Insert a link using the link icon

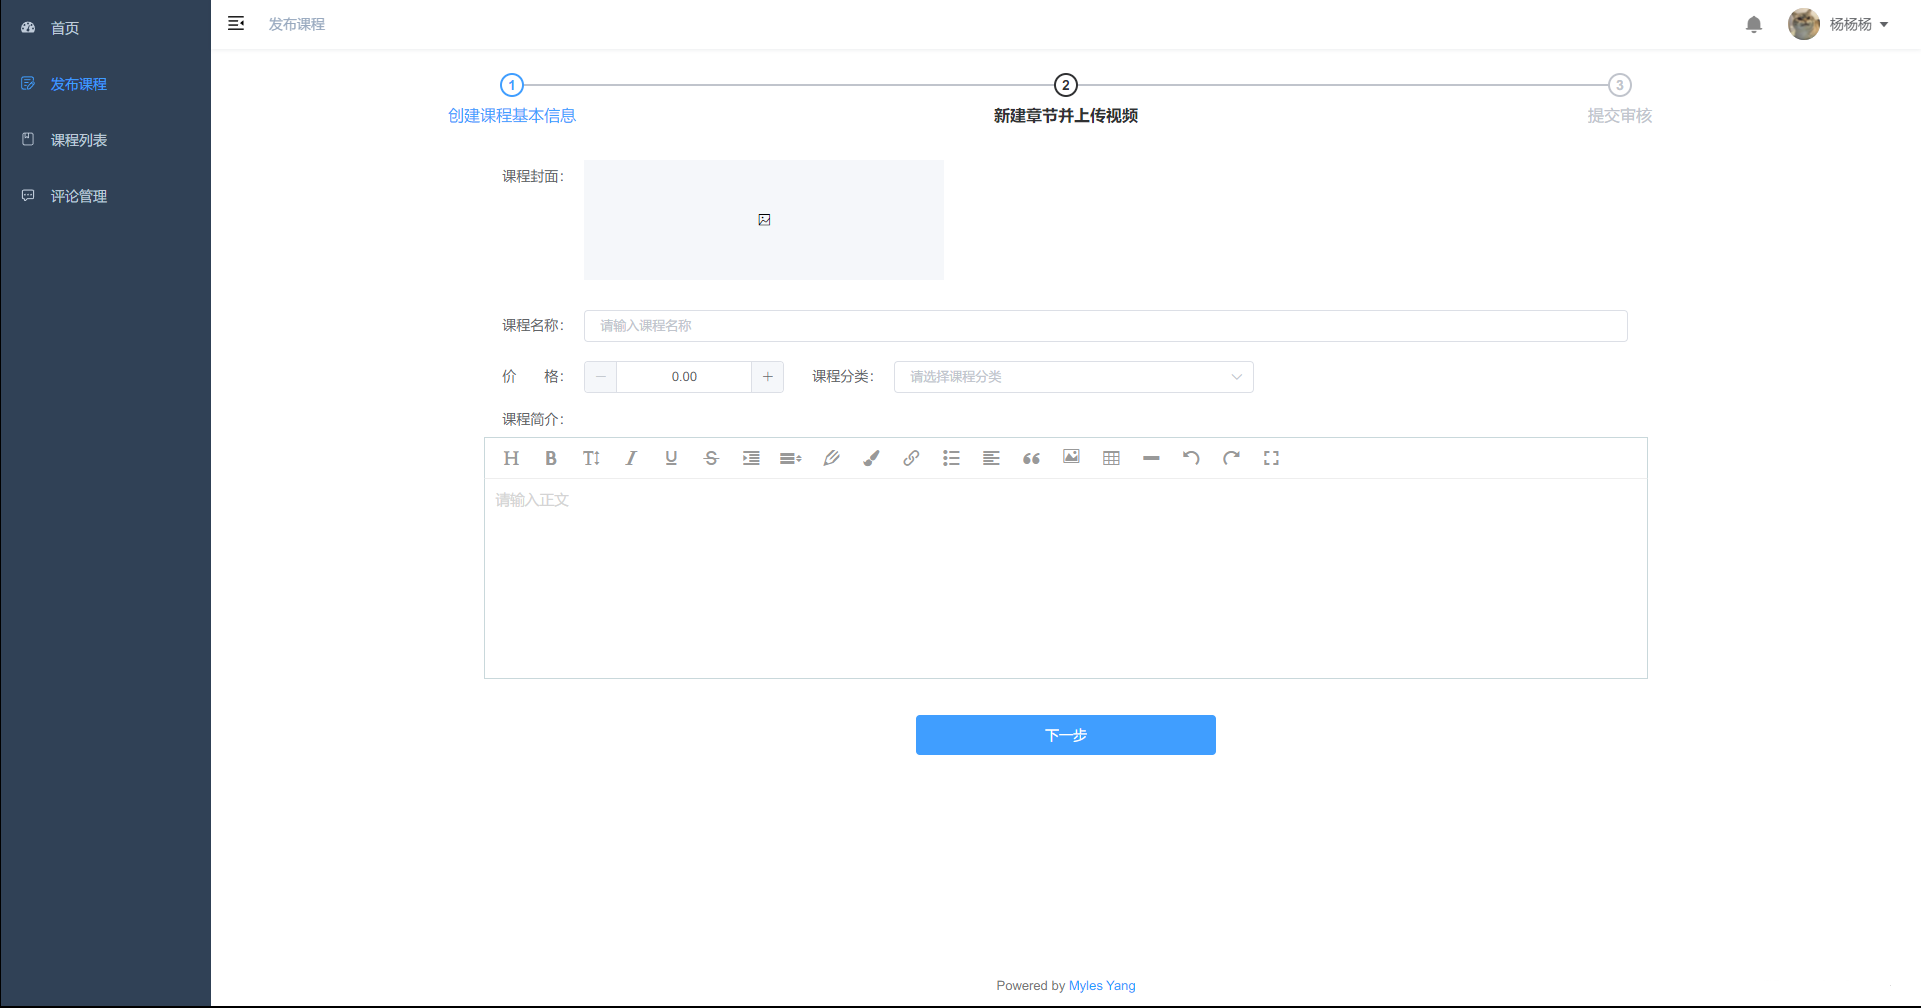[911, 458]
